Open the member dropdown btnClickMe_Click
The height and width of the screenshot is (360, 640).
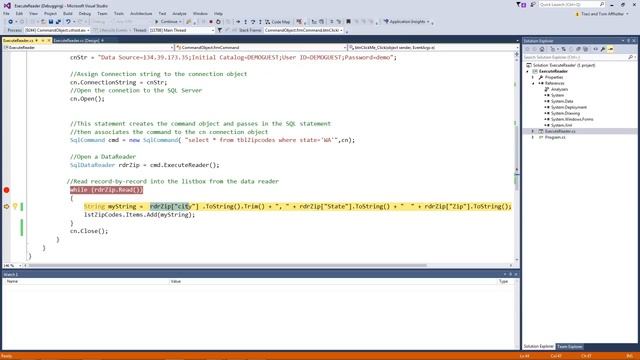click(432, 47)
